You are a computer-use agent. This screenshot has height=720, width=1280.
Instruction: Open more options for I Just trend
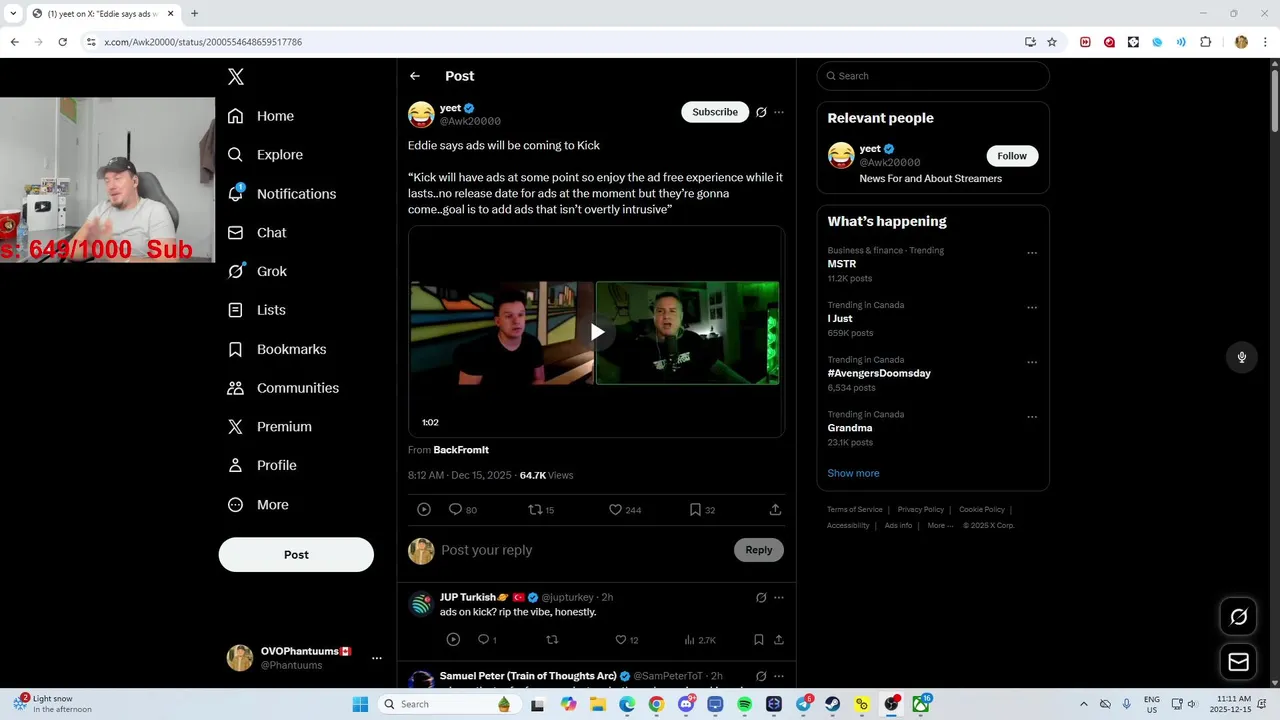click(x=1032, y=308)
